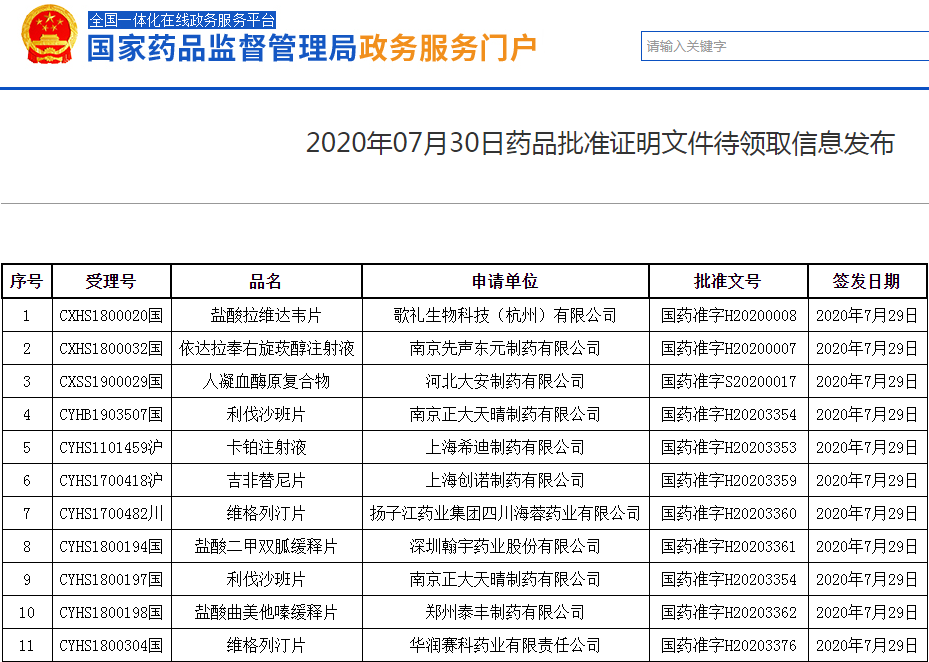Click serial number 10 cell
This screenshot has width=929, height=662.
(x=27, y=612)
